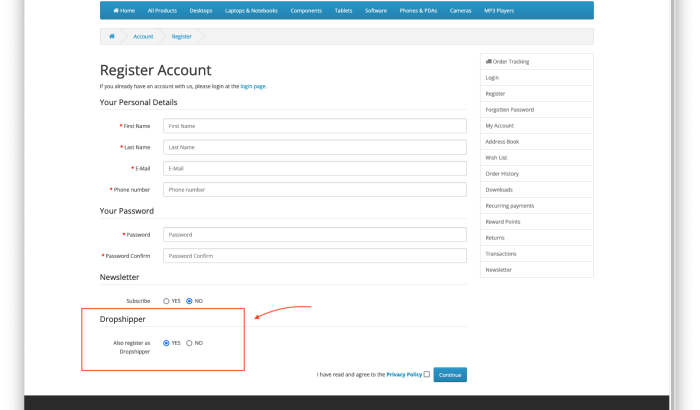
Task: Open Order History in the sidebar
Action: [537, 174]
